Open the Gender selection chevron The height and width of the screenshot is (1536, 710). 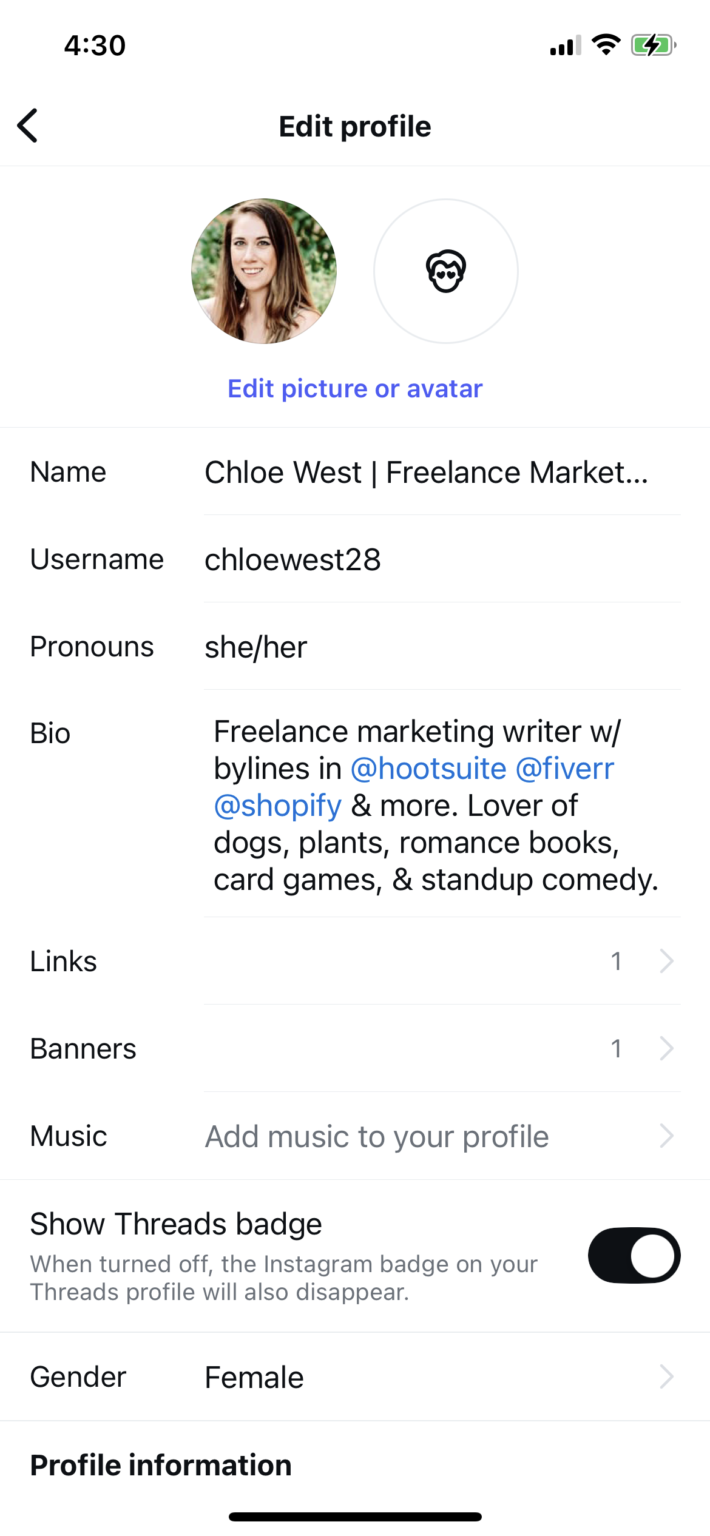pos(666,1376)
